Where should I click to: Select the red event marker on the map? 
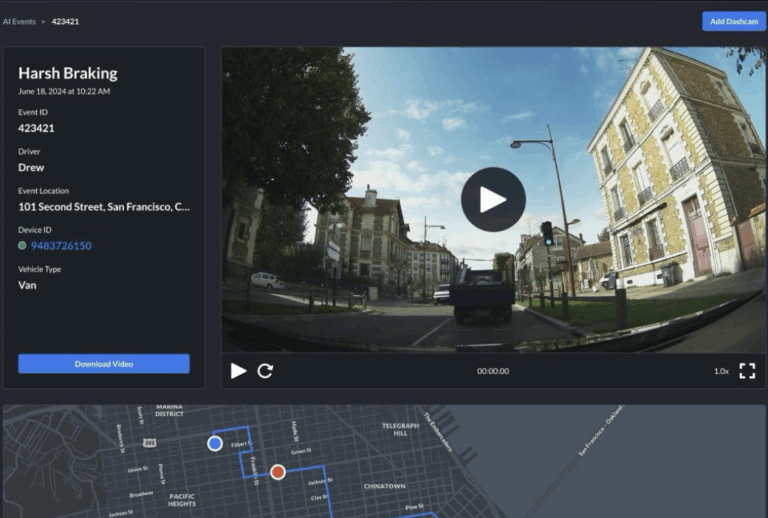[278, 472]
